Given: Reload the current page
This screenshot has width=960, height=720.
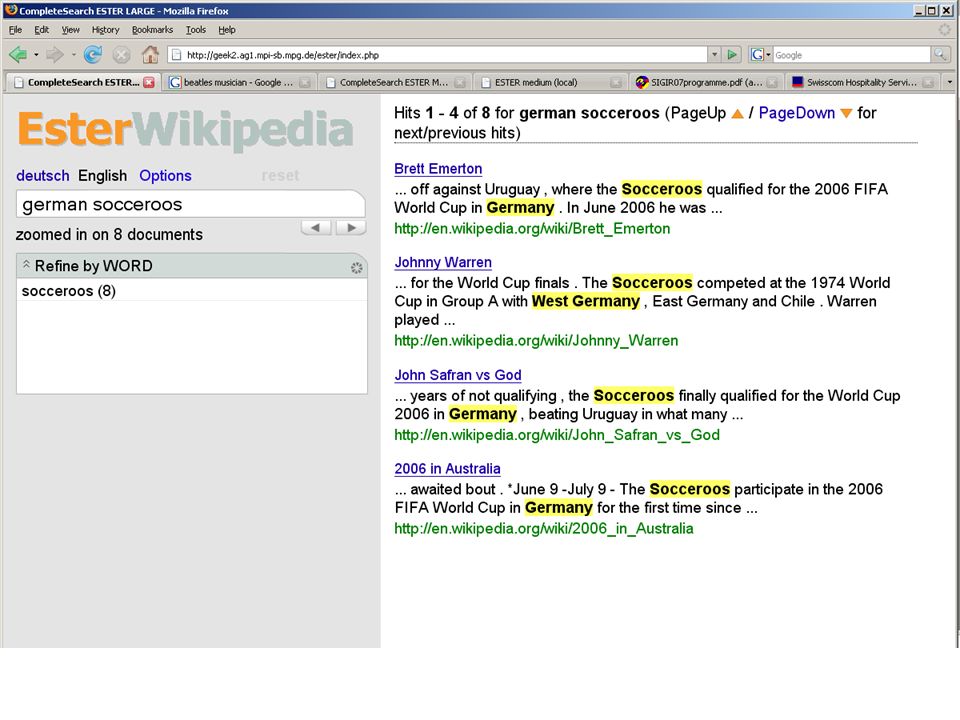Looking at the screenshot, I should [93, 55].
